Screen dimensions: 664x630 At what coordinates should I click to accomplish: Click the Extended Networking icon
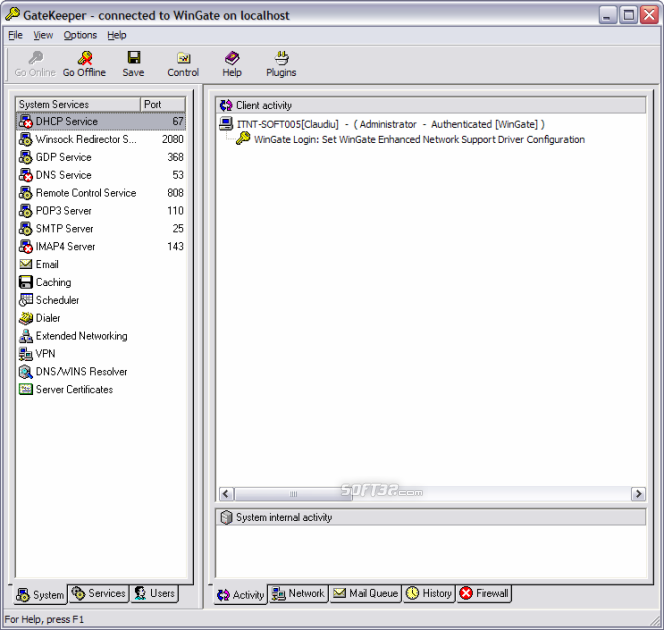coord(26,336)
